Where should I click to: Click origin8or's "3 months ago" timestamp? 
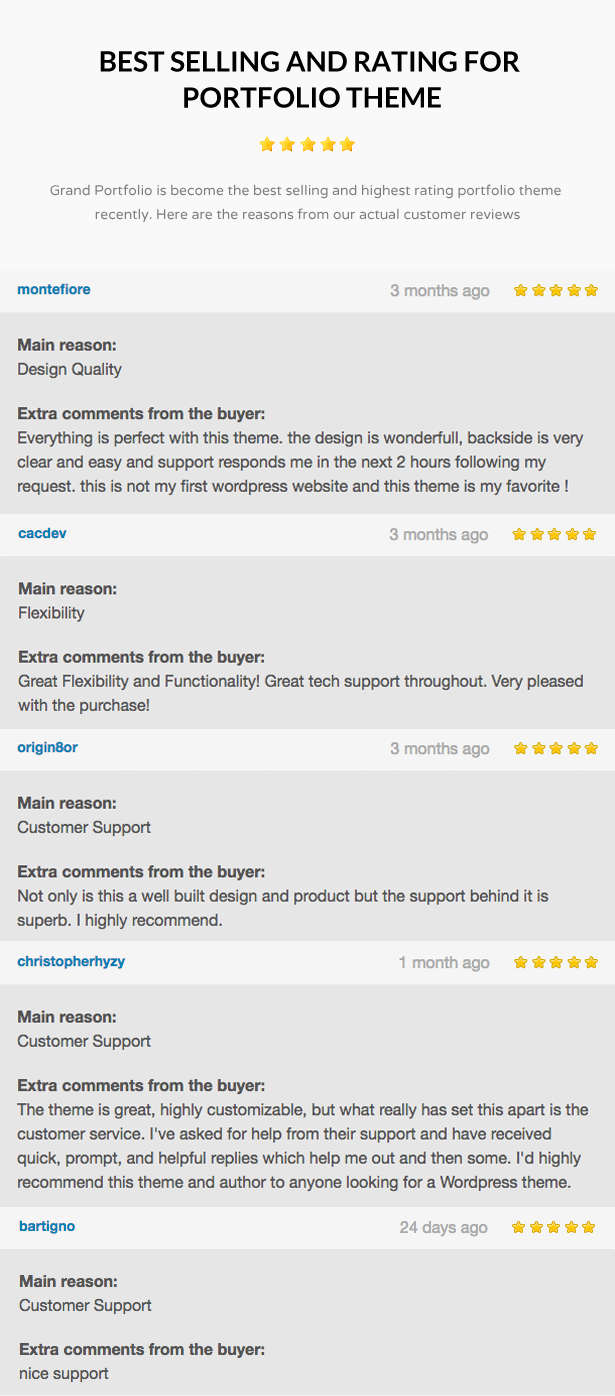[x=440, y=748]
